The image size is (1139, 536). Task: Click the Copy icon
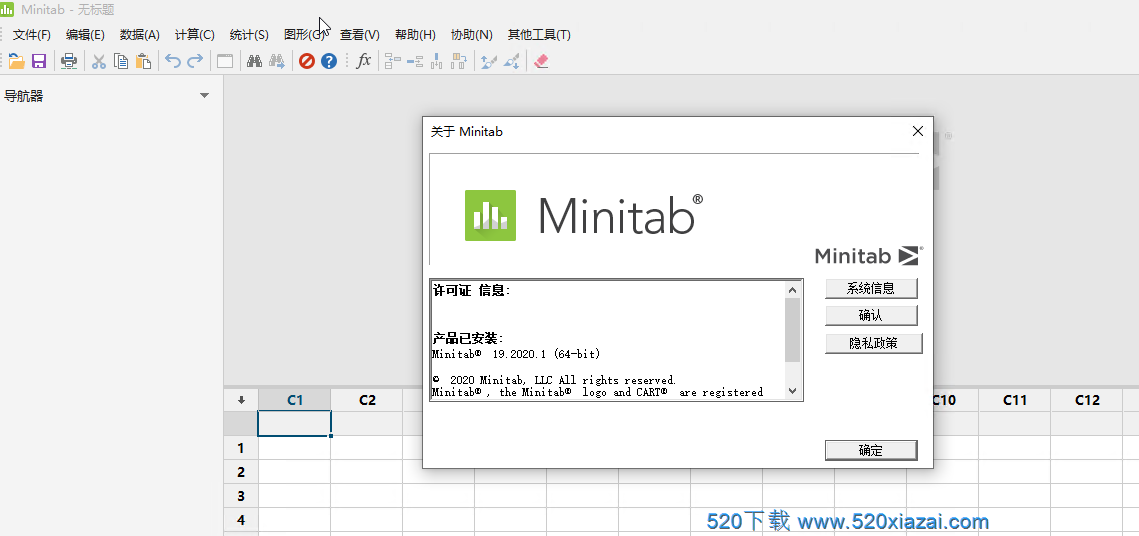click(121, 61)
